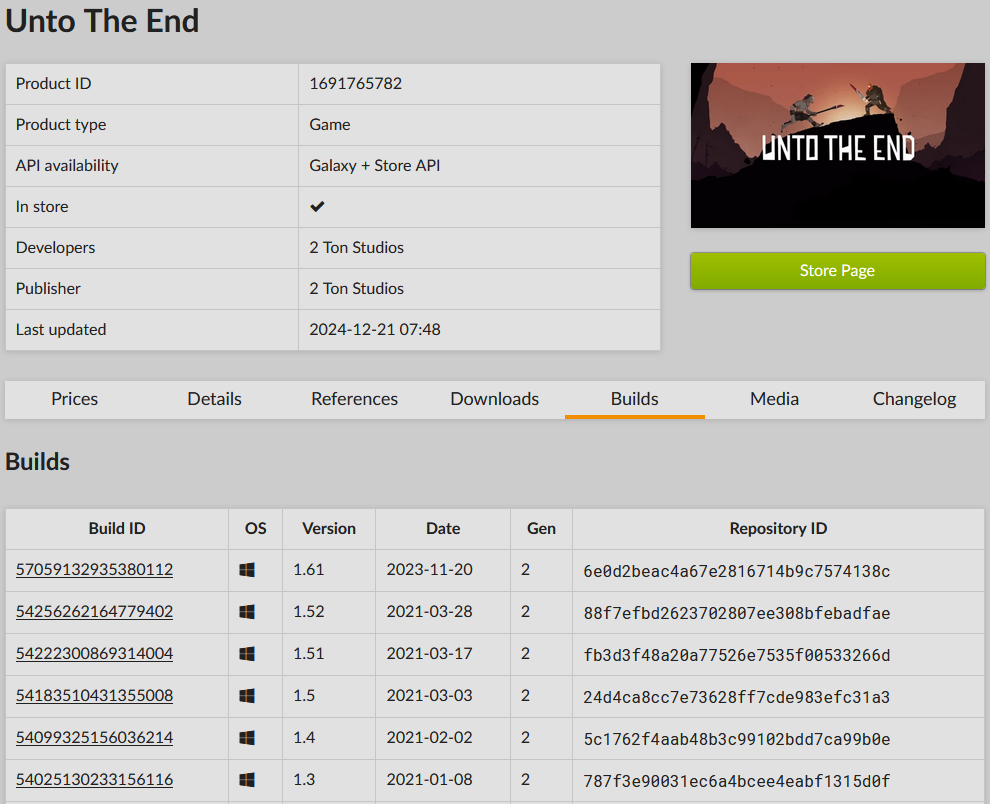Click the In store checkmark icon
The width and height of the screenshot is (990, 804).
317,207
